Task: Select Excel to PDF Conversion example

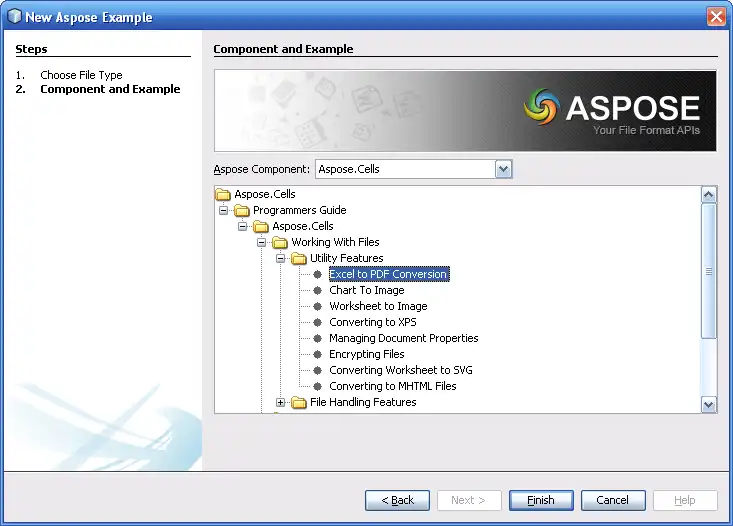Action: 388,274
